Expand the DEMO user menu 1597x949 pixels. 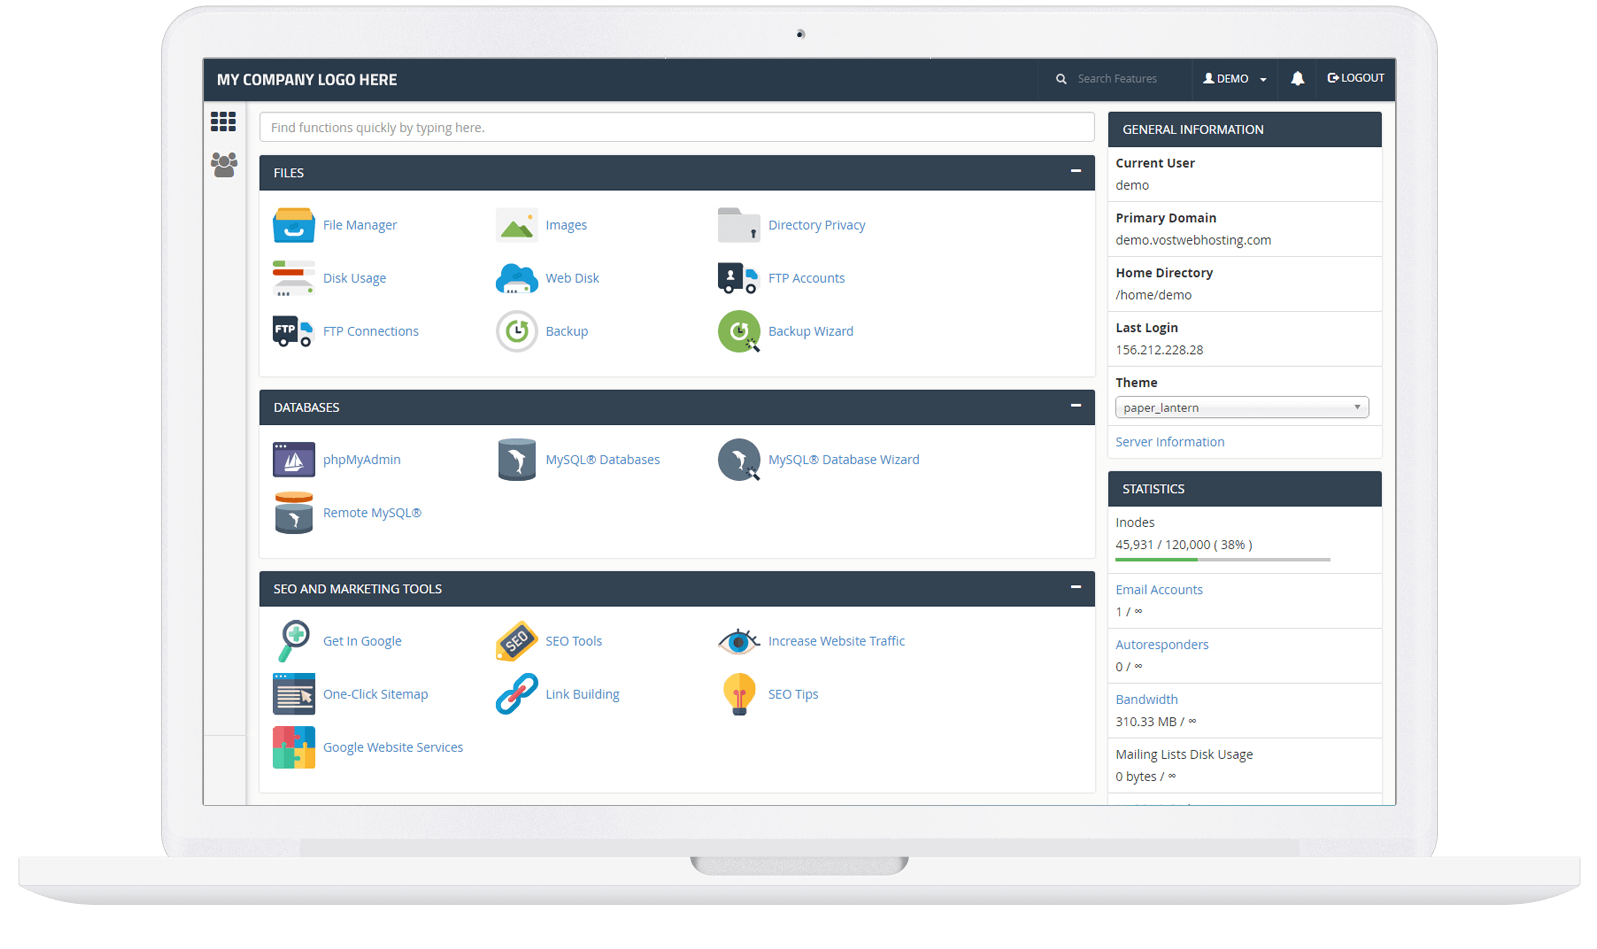click(1234, 78)
